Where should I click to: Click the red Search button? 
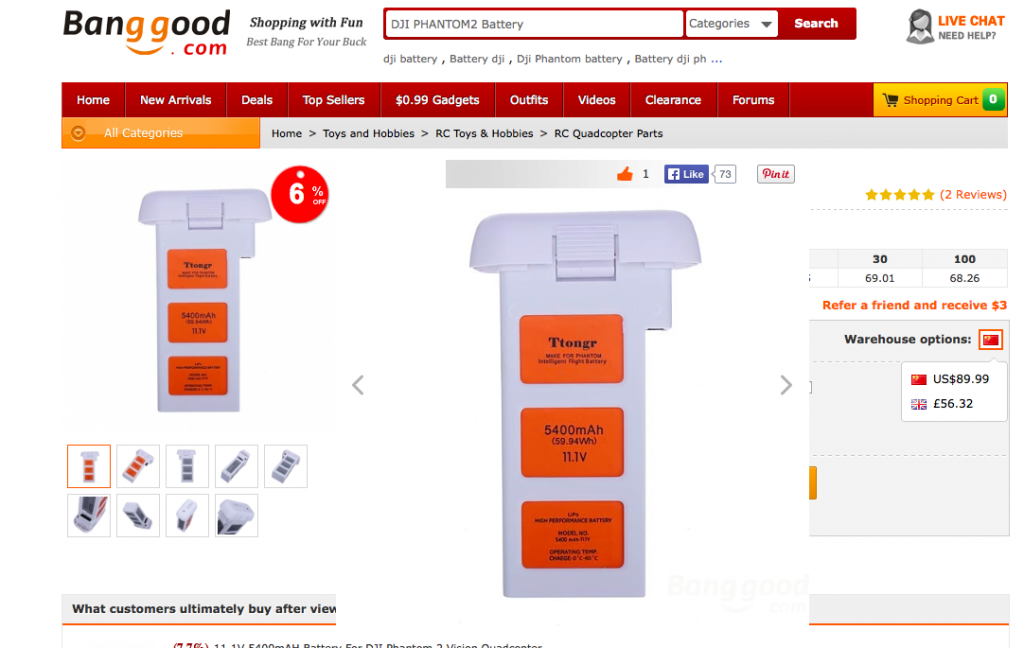click(x=816, y=24)
